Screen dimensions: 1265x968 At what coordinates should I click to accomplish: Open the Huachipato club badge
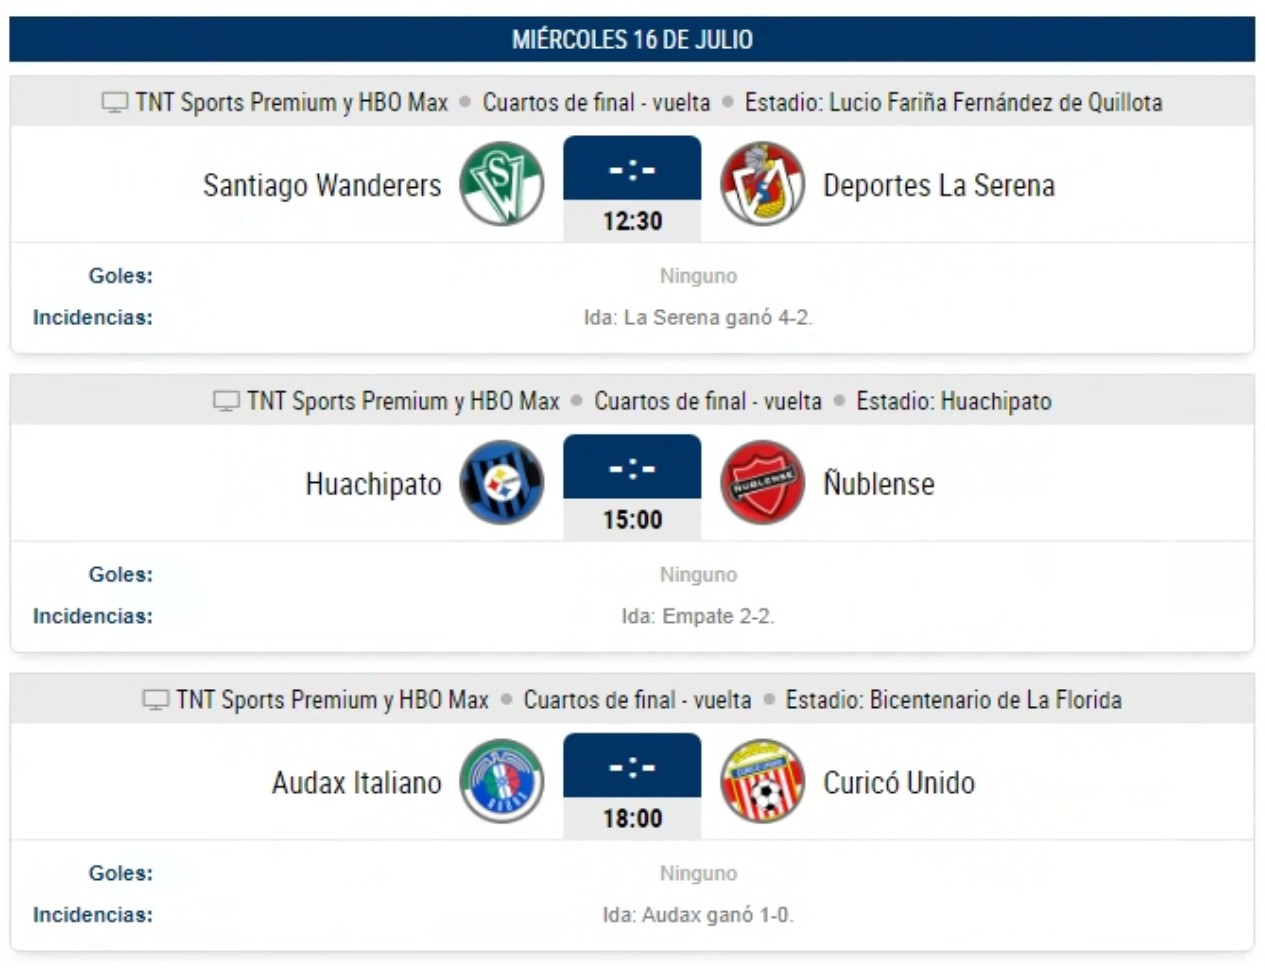pos(501,483)
